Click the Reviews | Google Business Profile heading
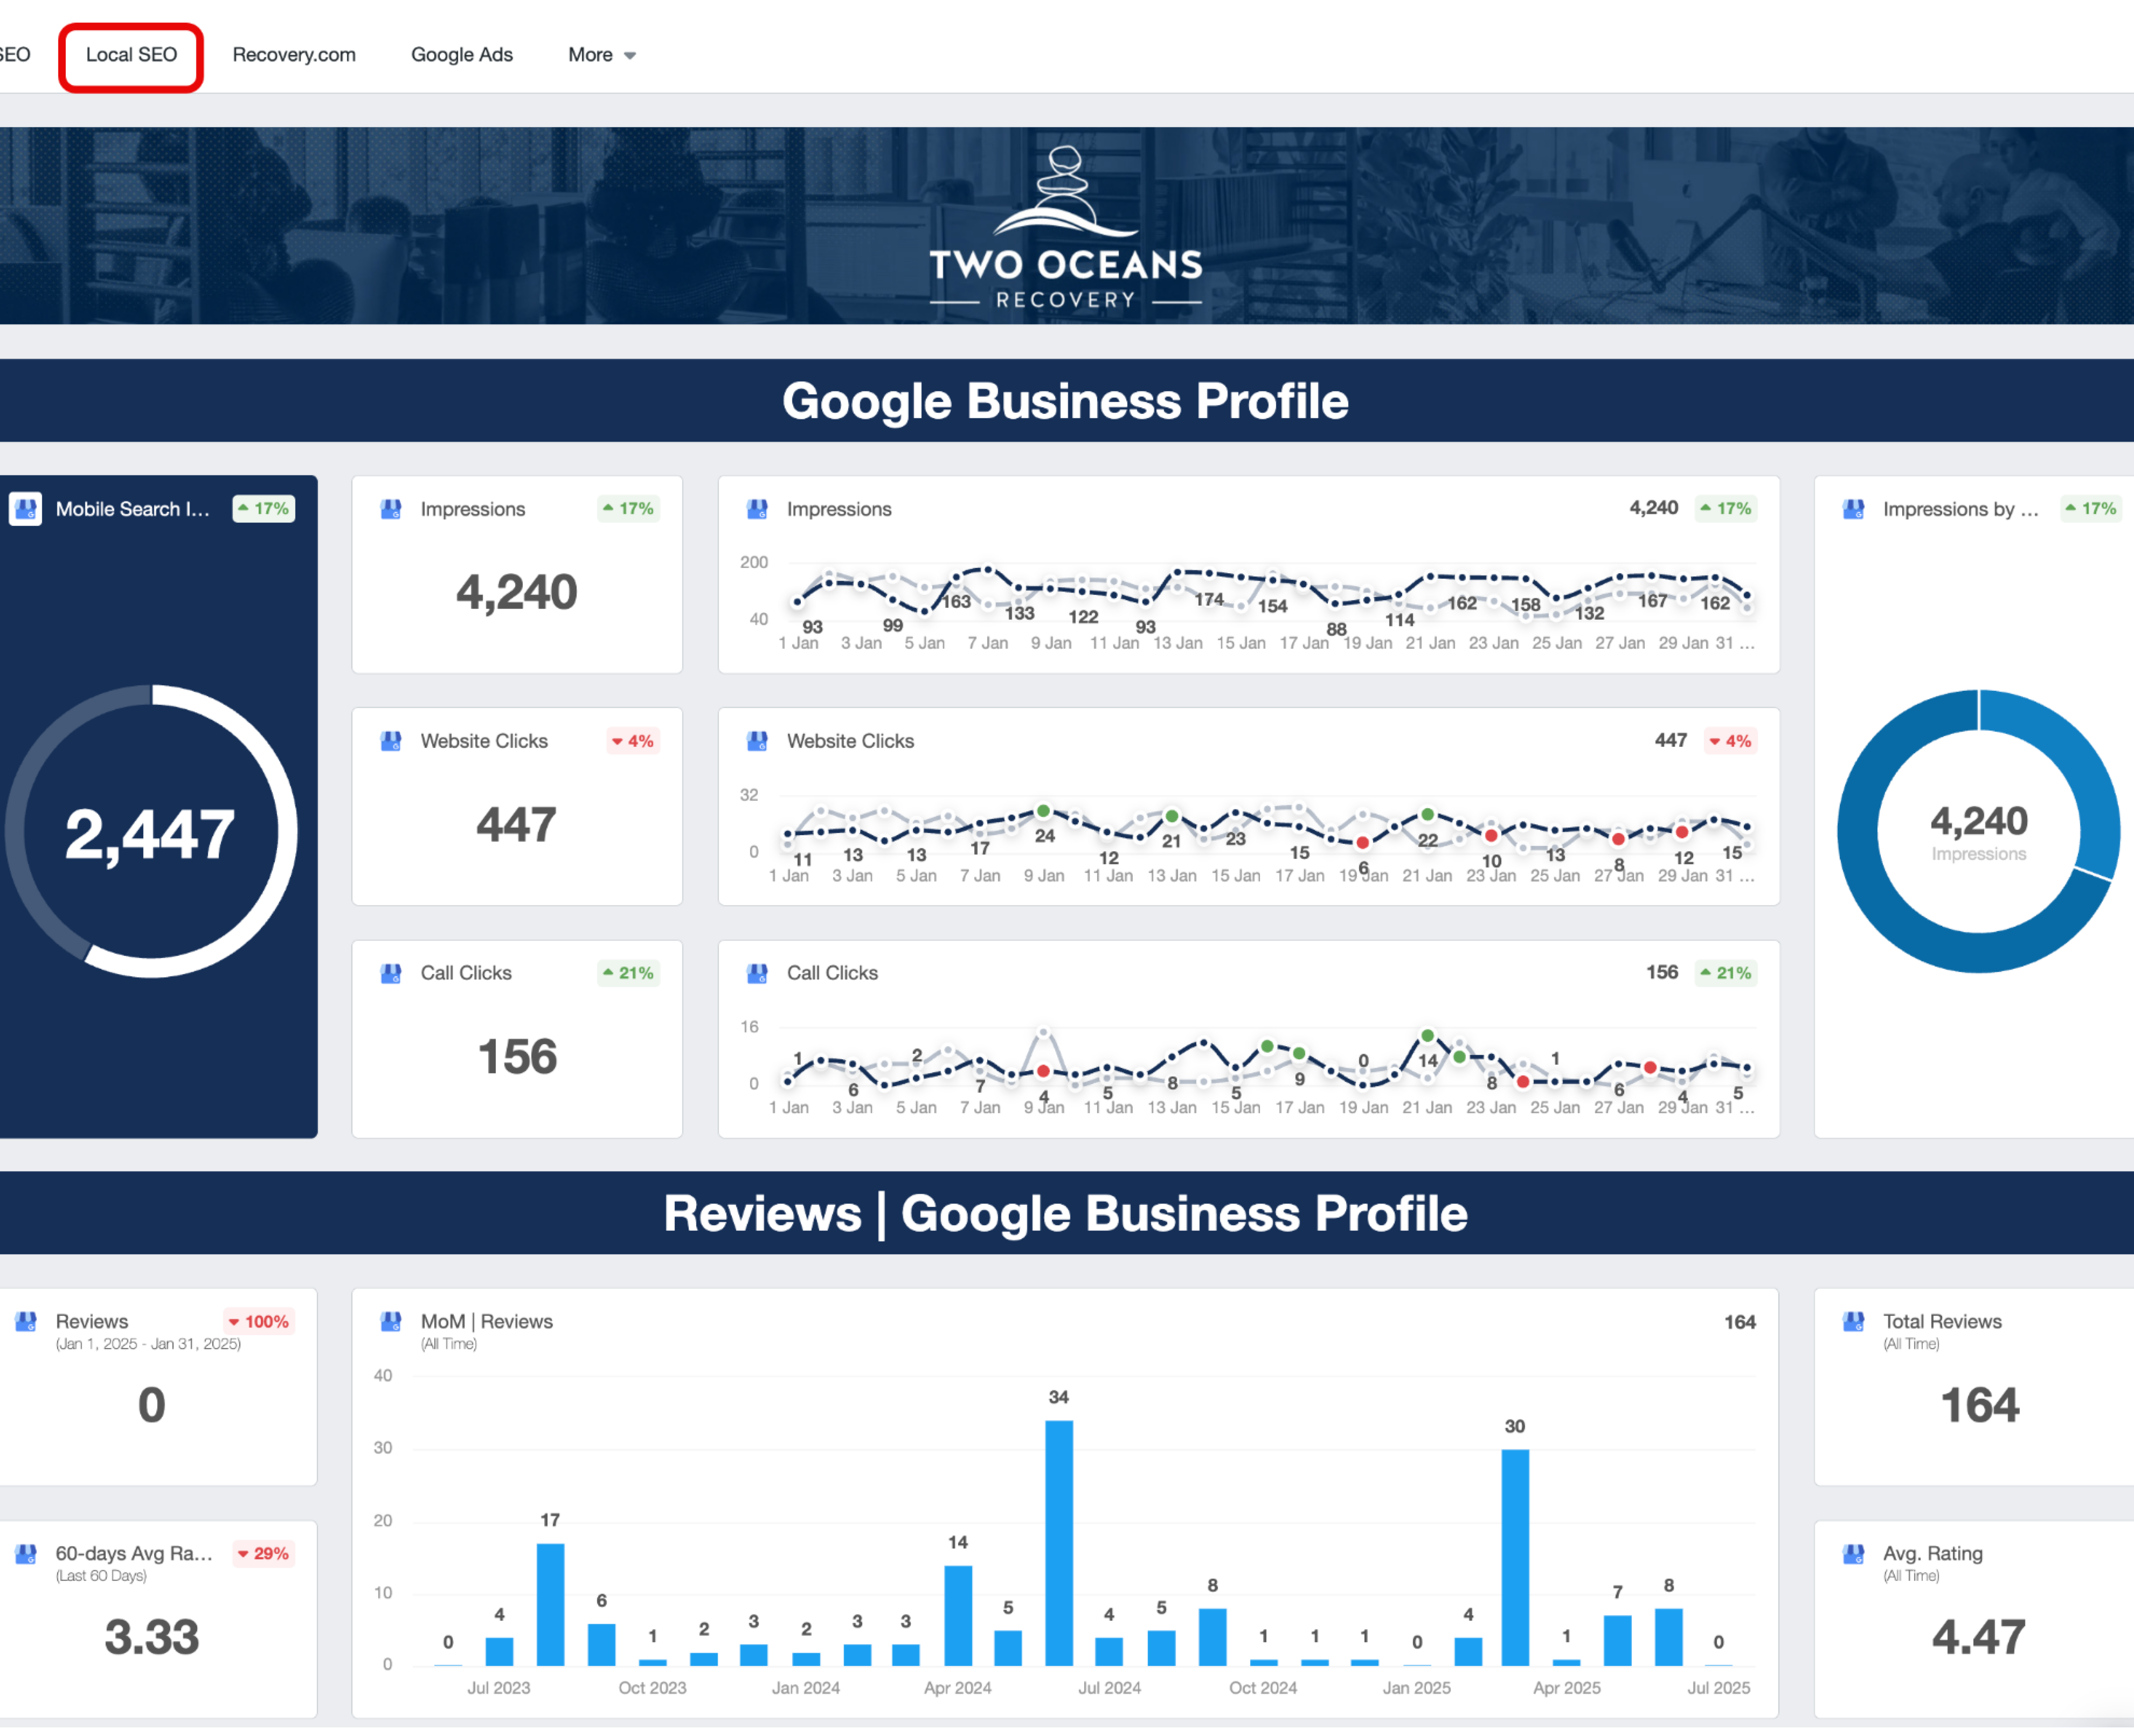This screenshot has height=1736, width=2134. tap(1066, 1213)
